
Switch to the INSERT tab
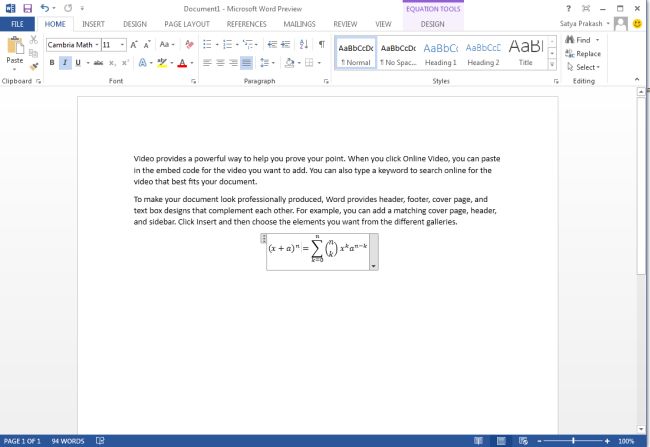pos(93,24)
